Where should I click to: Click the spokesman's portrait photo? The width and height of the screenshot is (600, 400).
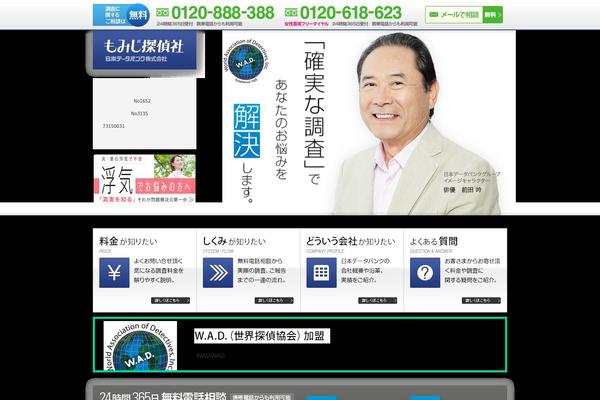tap(415, 122)
